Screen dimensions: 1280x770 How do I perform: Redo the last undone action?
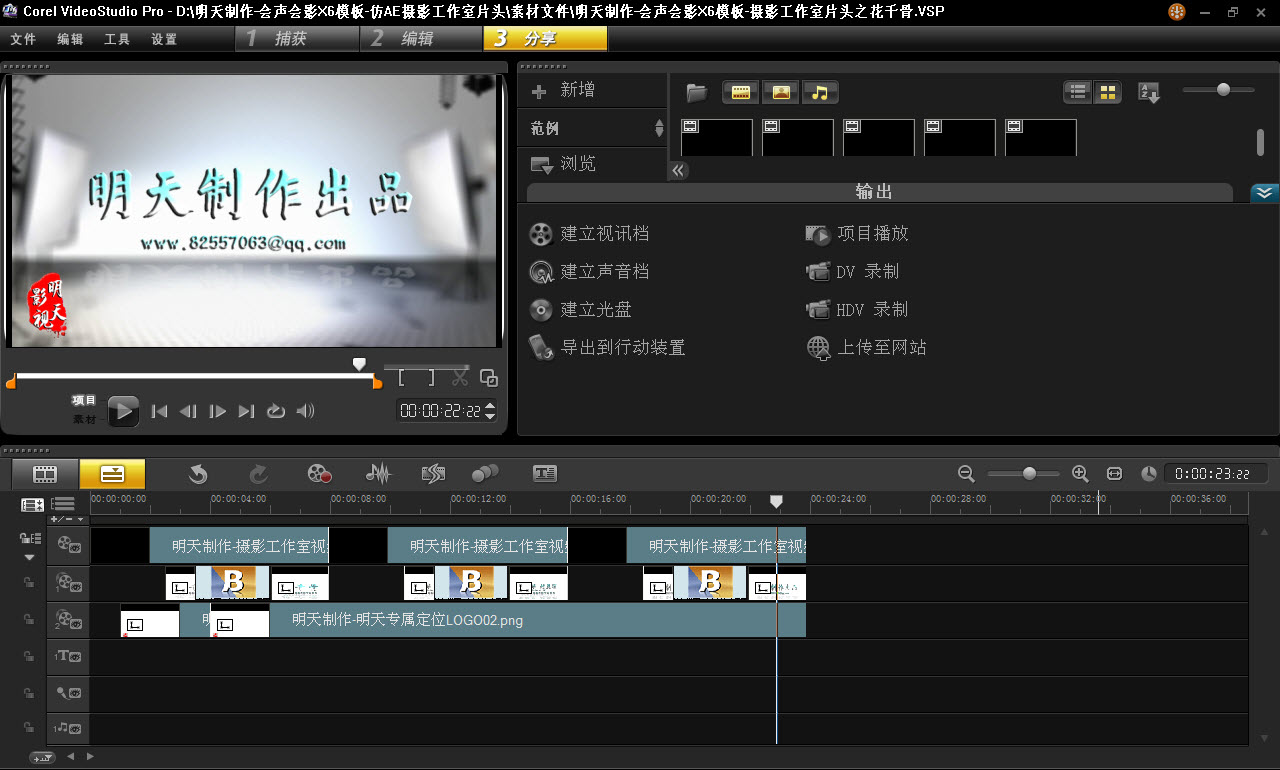tap(258, 474)
